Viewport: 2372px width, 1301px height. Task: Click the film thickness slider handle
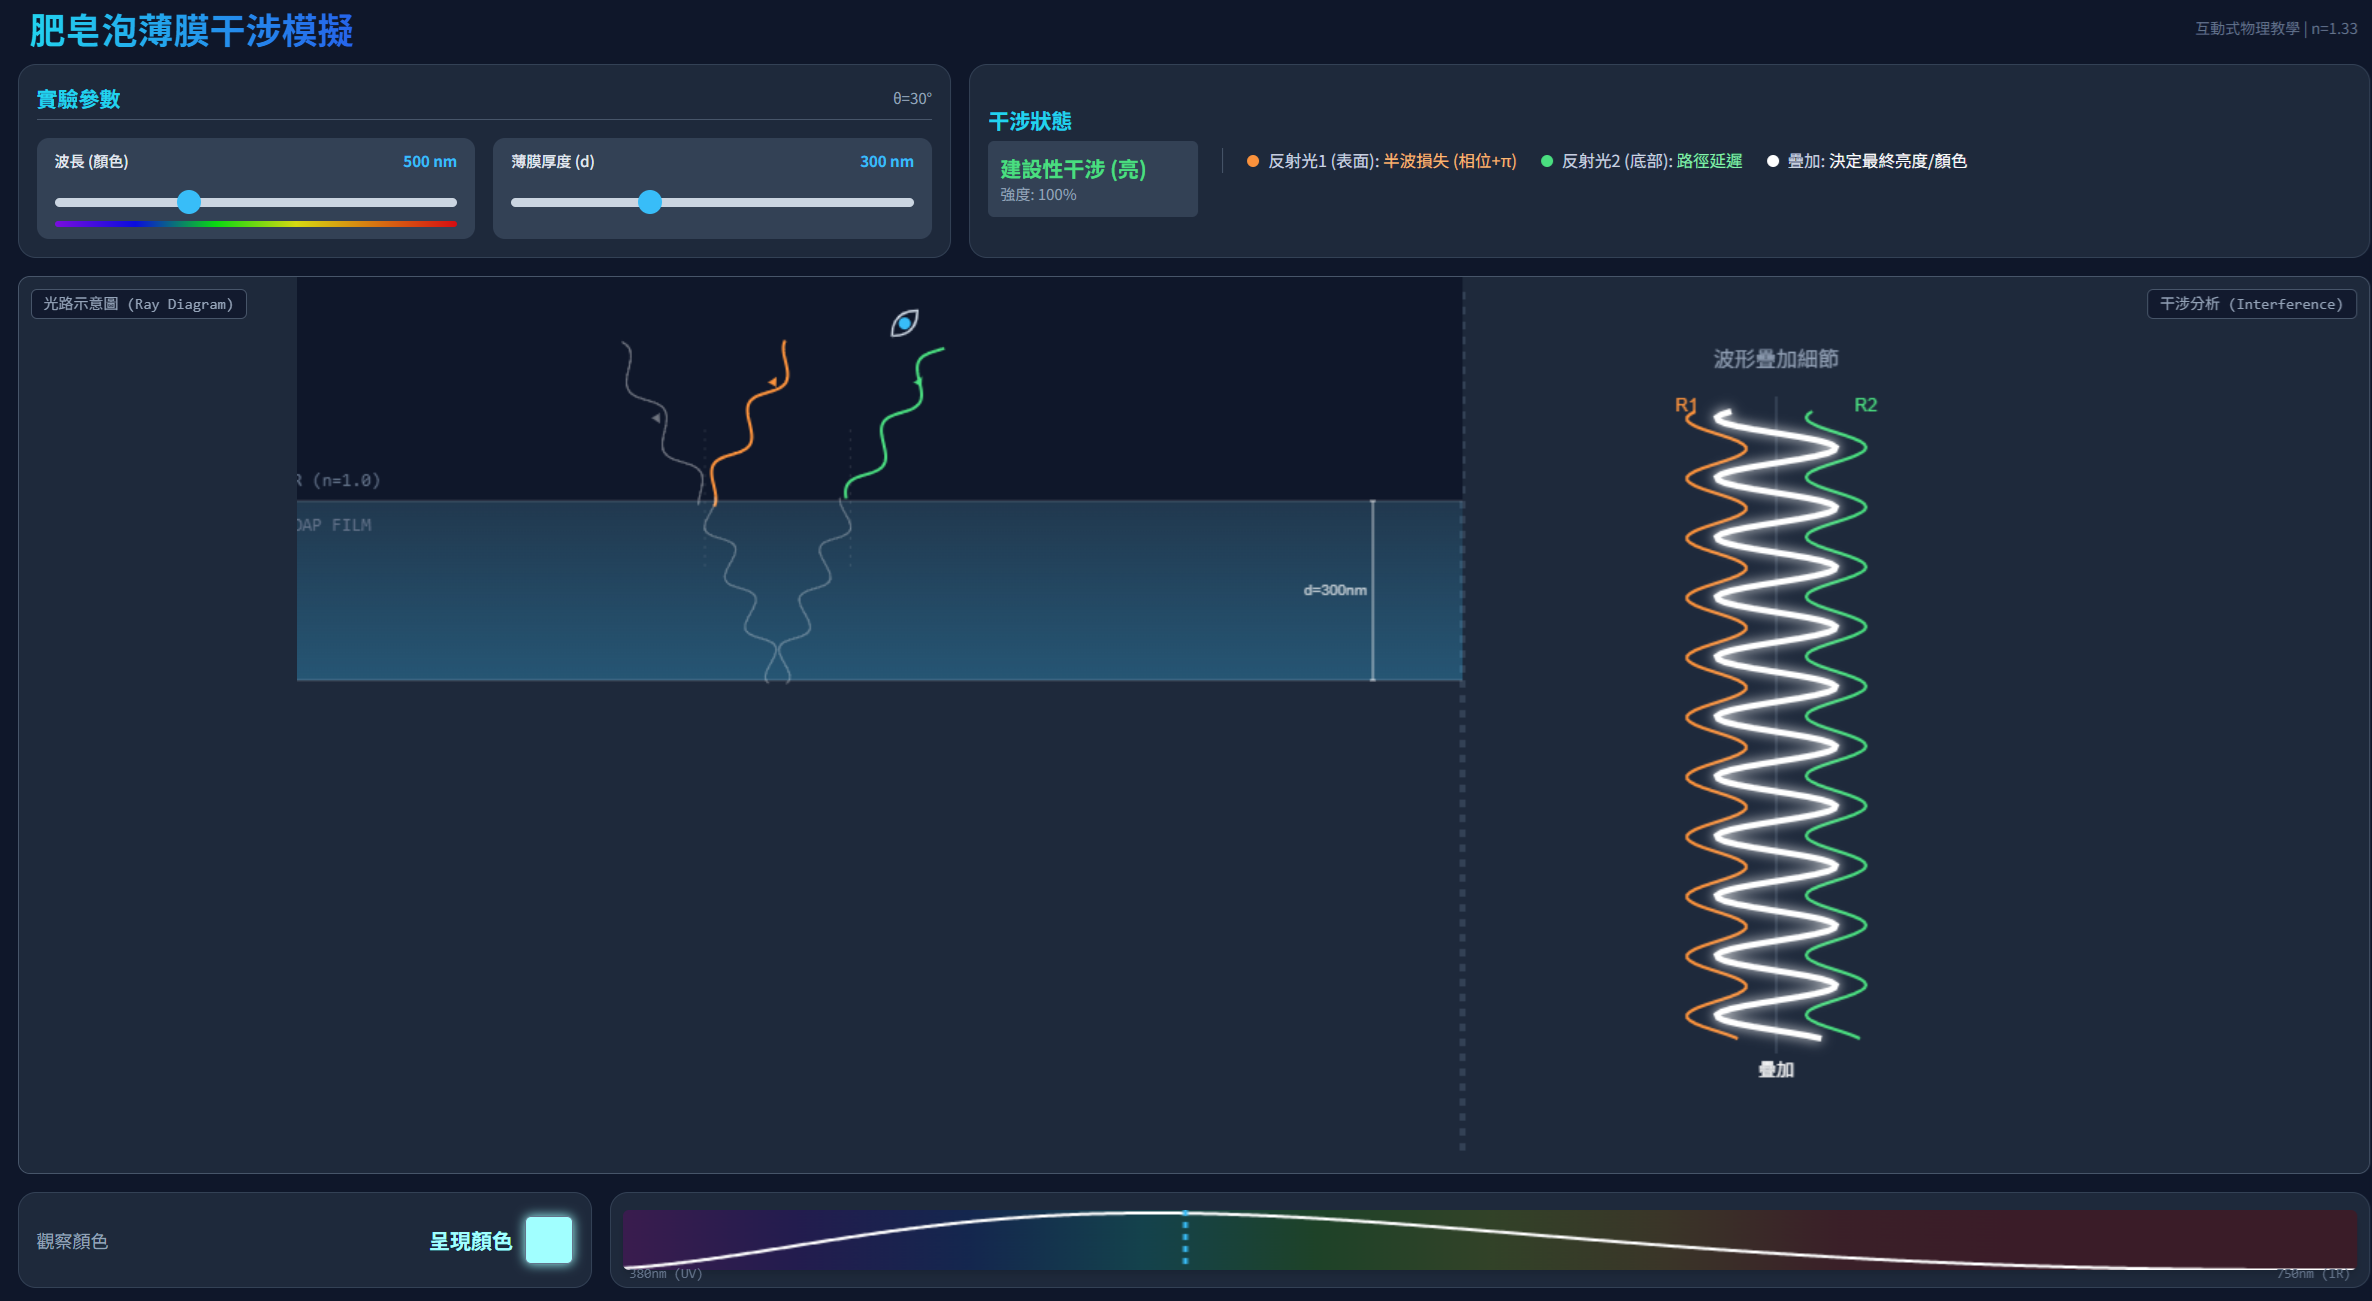pos(650,202)
